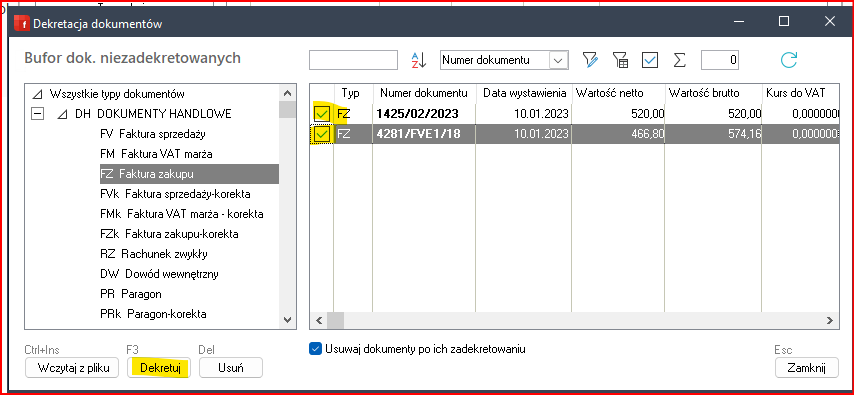The height and width of the screenshot is (395, 854).
Task: Click the Zamknij button
Action: click(807, 367)
